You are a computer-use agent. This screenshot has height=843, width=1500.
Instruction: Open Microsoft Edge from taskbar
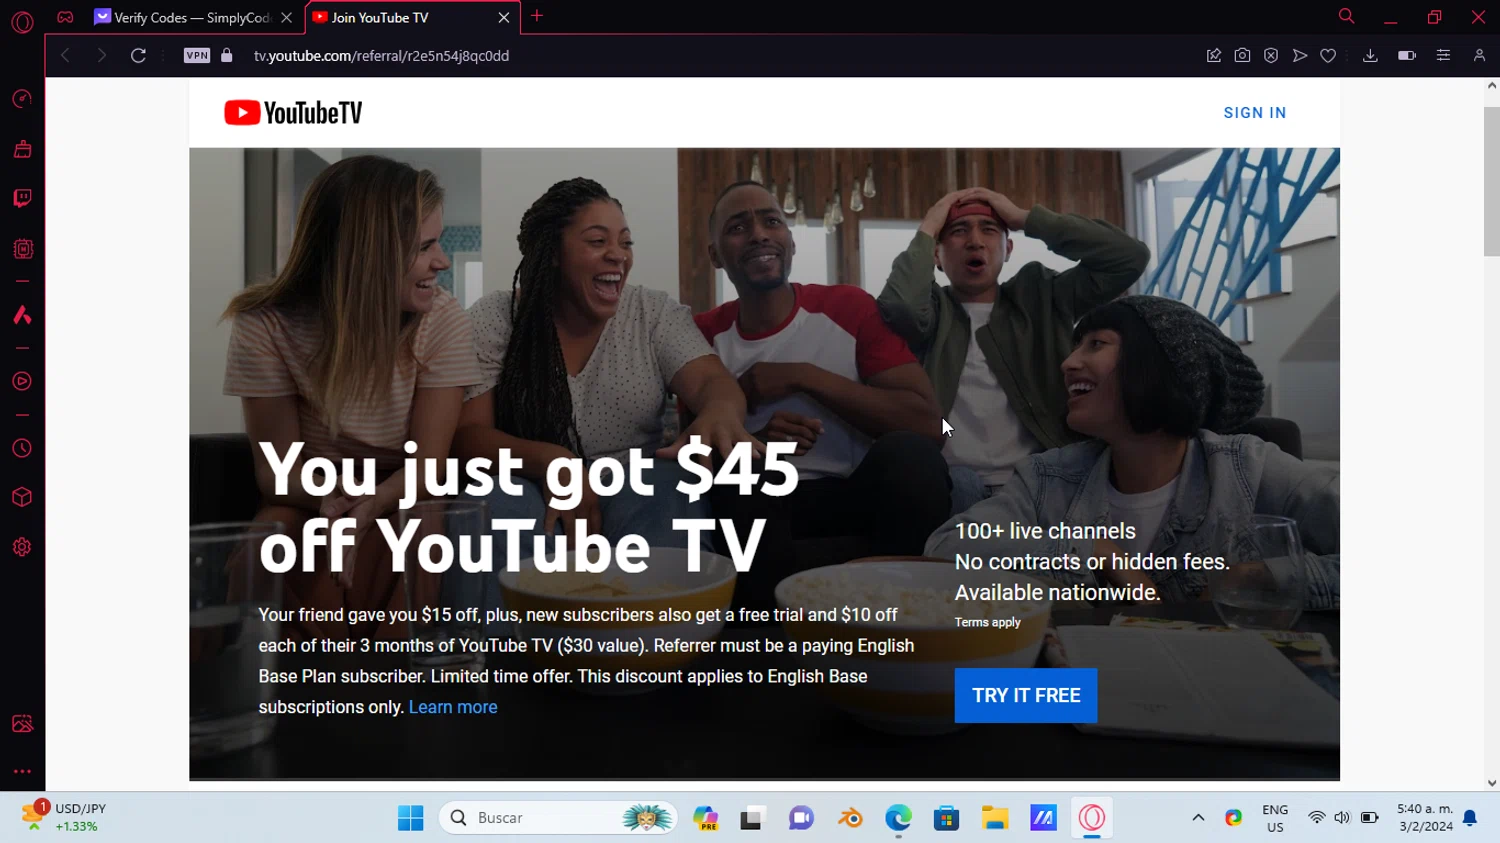898,818
